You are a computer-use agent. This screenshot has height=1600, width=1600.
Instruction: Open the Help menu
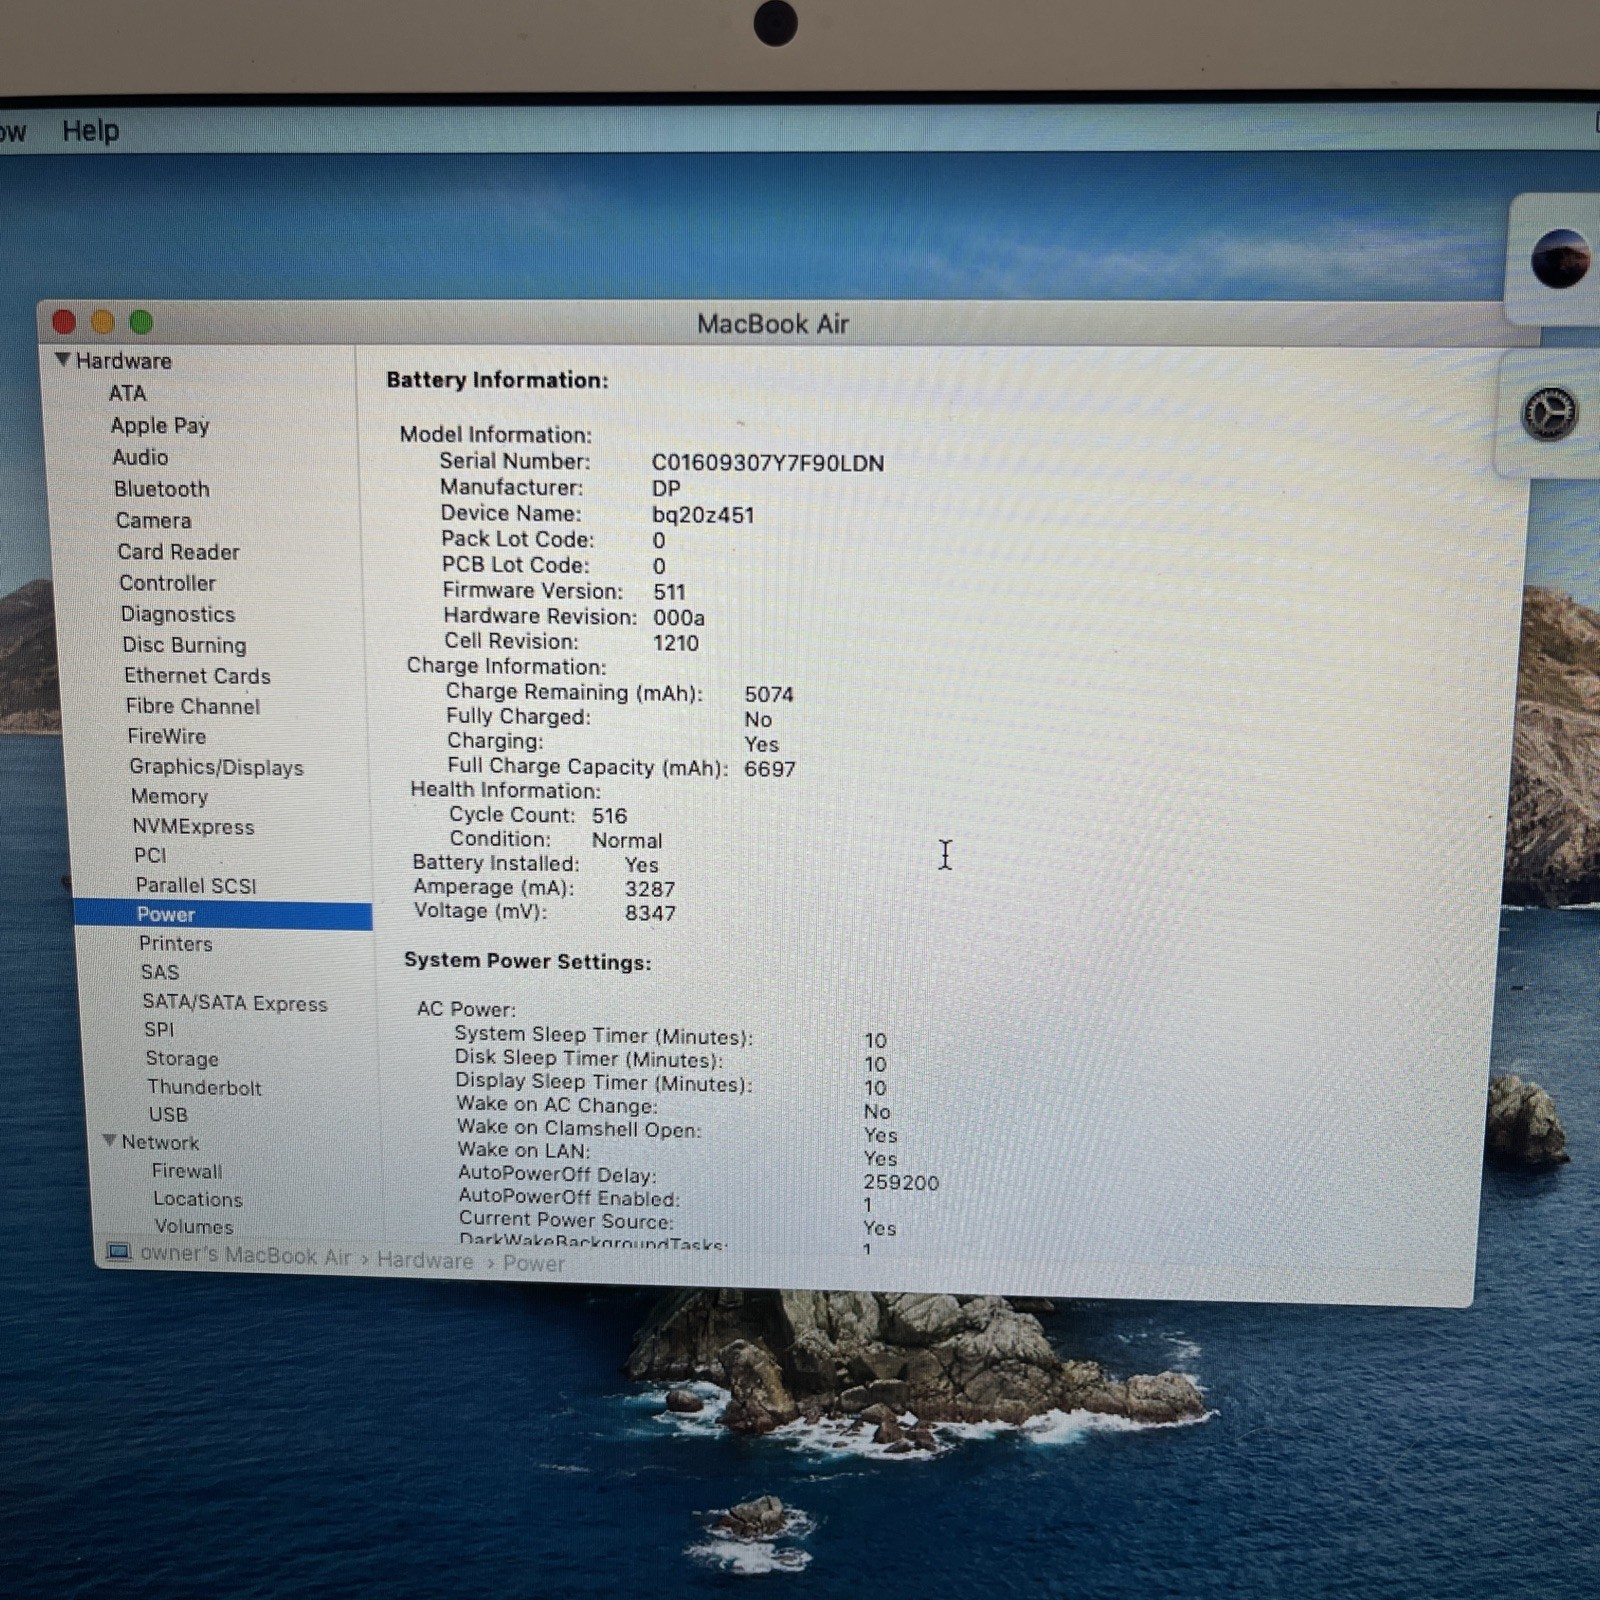pyautogui.click(x=90, y=130)
